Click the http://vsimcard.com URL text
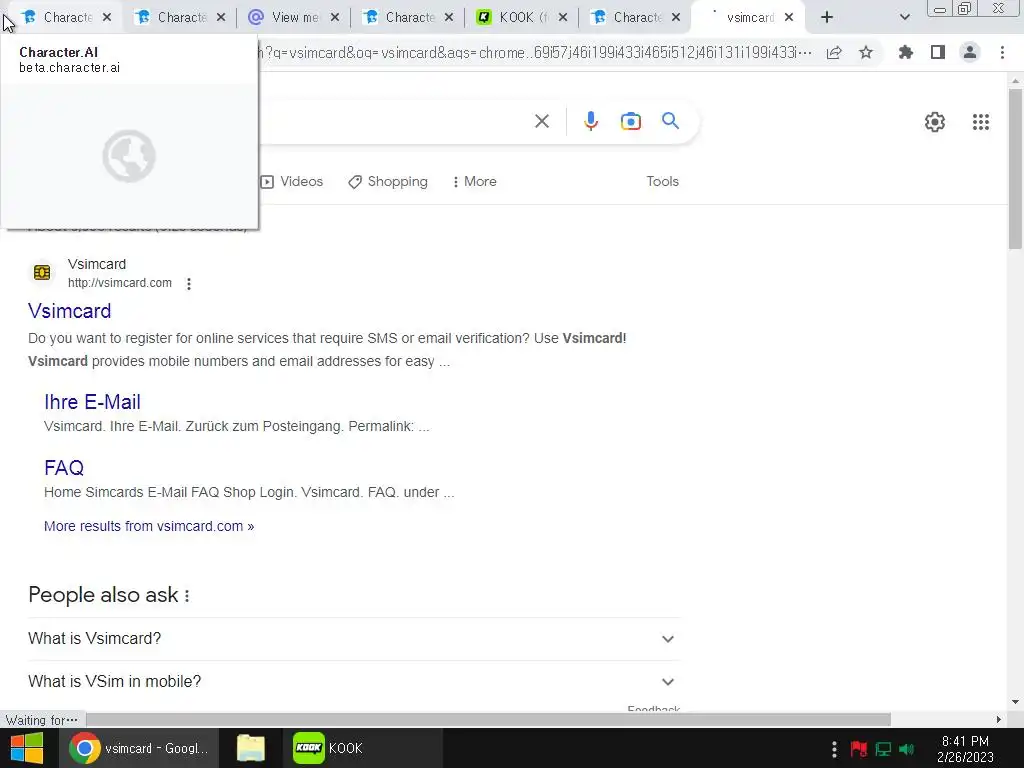Viewport: 1024px width, 768px height. click(120, 283)
